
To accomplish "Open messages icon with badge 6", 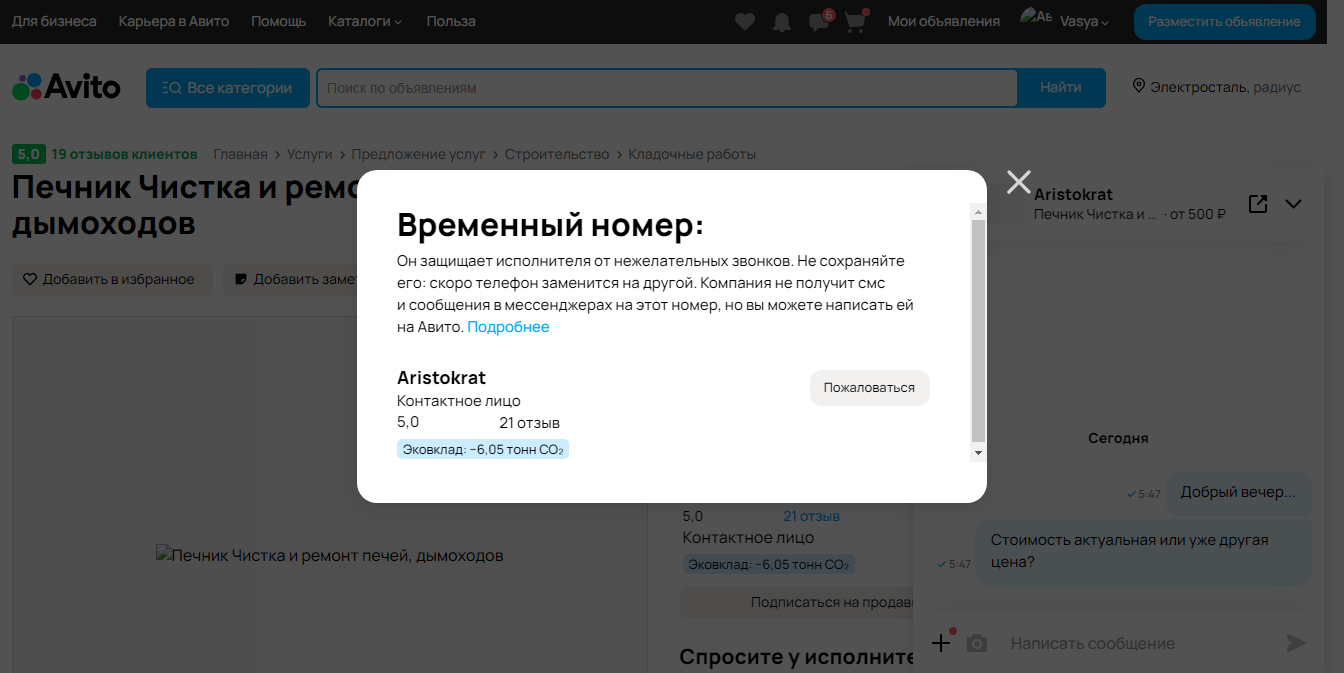I will (819, 21).
